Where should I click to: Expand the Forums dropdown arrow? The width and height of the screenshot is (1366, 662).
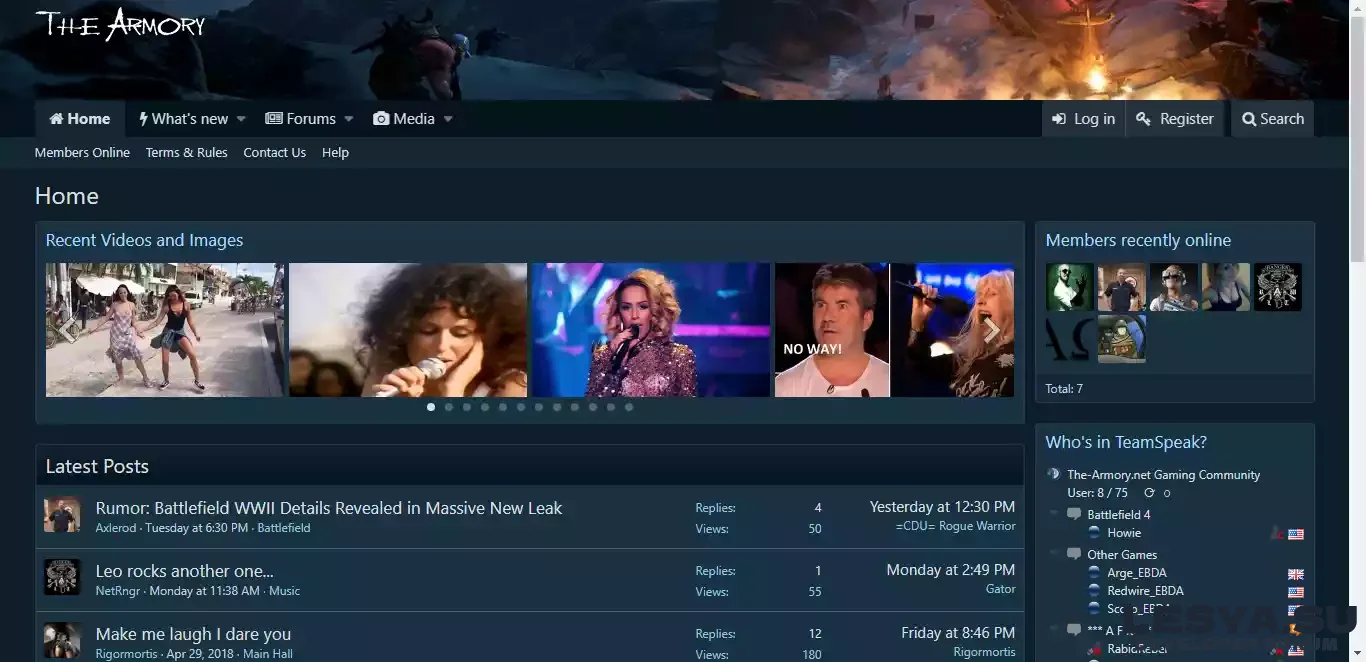[349, 119]
